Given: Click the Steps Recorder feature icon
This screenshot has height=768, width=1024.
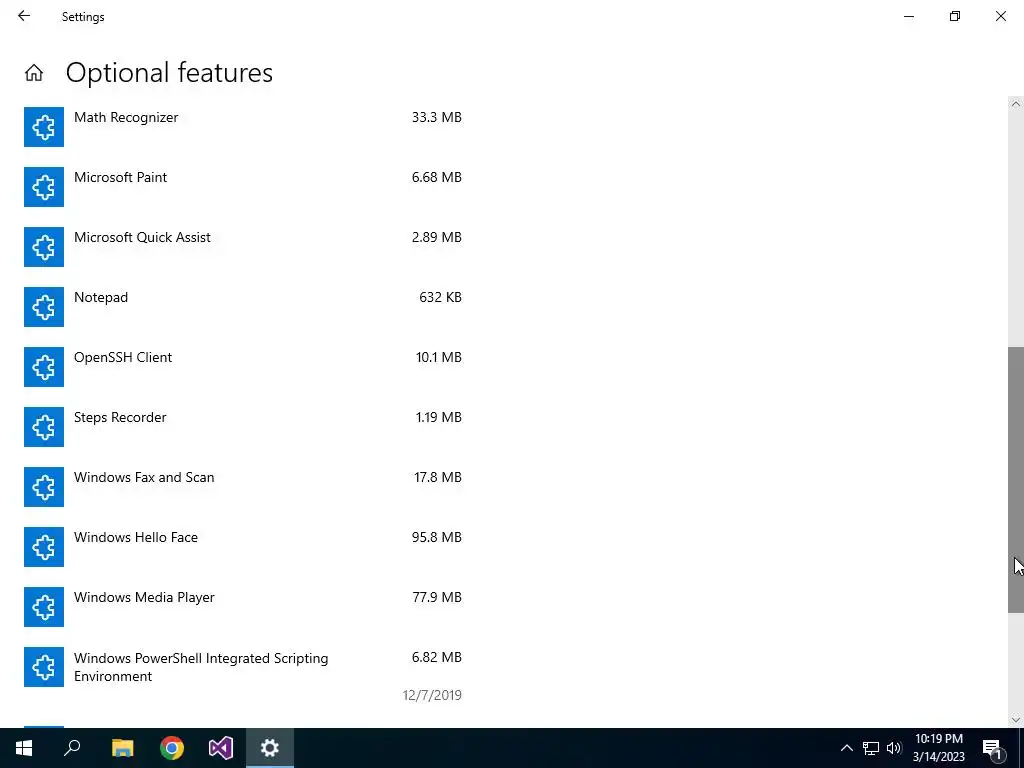Looking at the screenshot, I should click(44, 427).
